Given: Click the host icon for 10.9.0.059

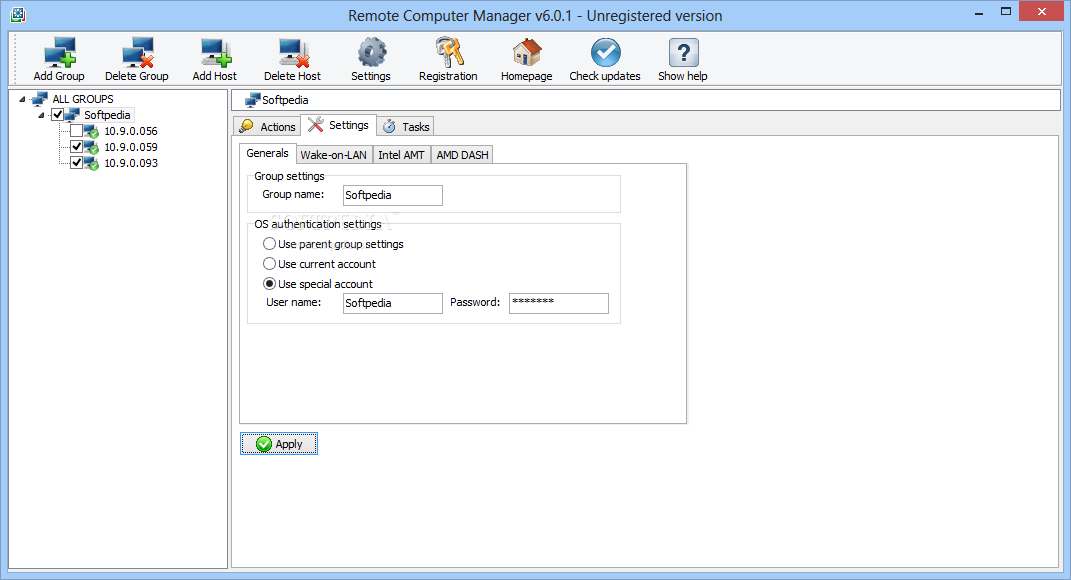Looking at the screenshot, I should coord(92,147).
